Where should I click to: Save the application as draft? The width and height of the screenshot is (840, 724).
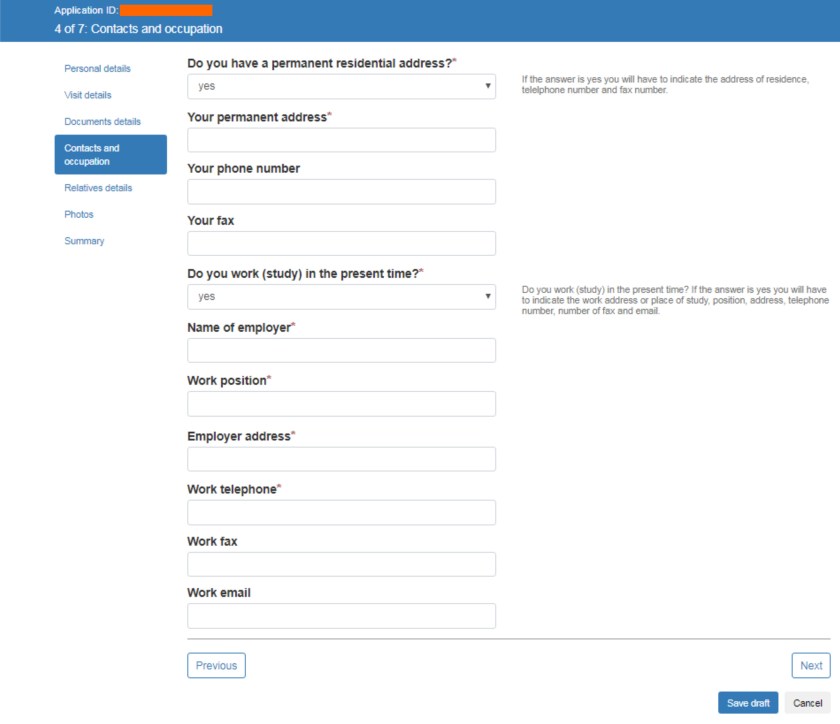[x=747, y=703]
